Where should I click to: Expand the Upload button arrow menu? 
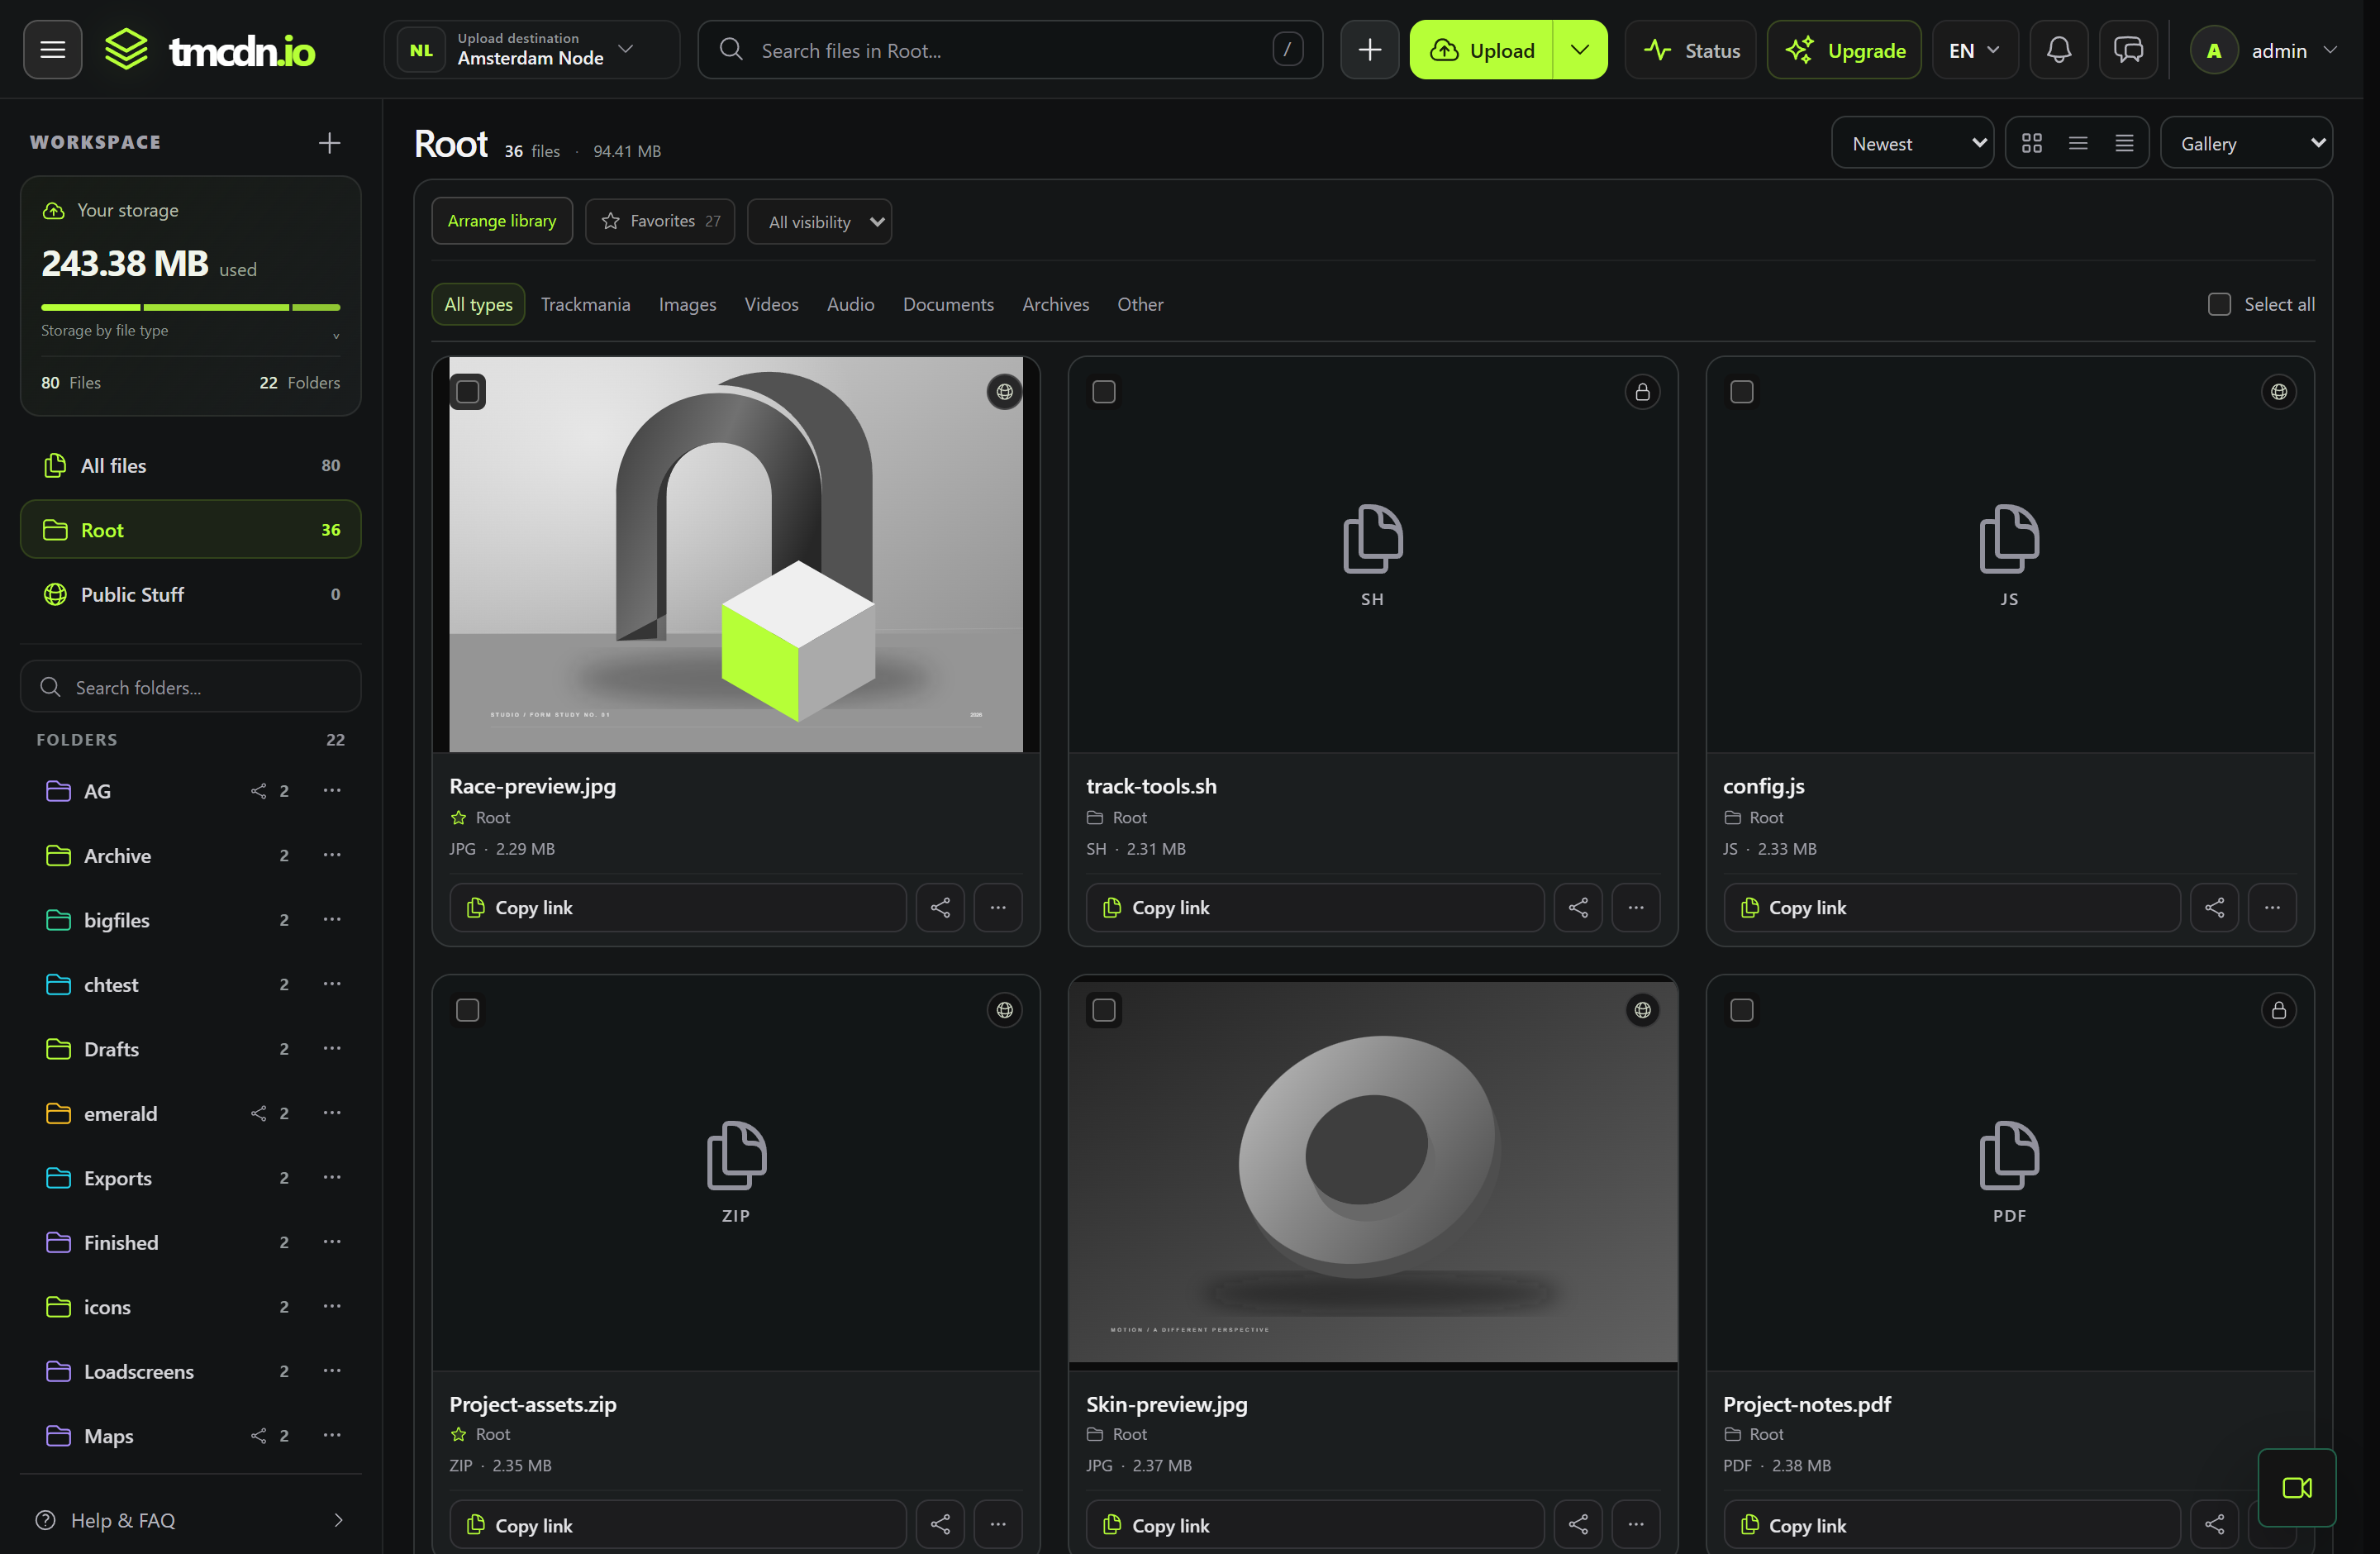(1580, 49)
